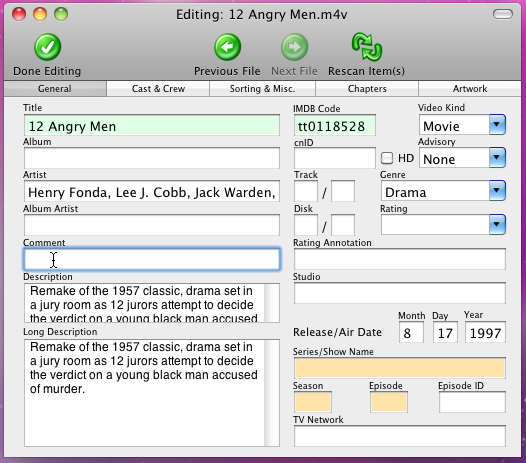Click the Next File arrow icon
Viewport: 526px width, 463px height.
[x=294, y=47]
